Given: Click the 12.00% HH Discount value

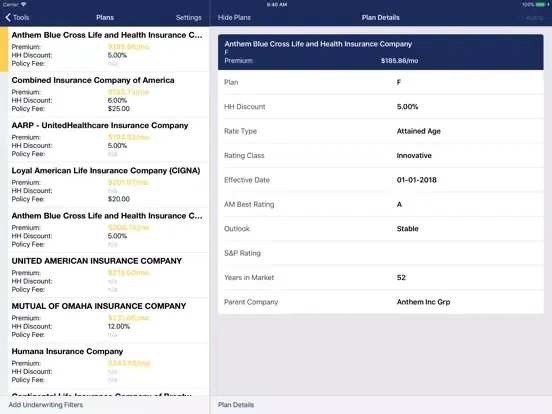Looking at the screenshot, I should [x=119, y=326].
